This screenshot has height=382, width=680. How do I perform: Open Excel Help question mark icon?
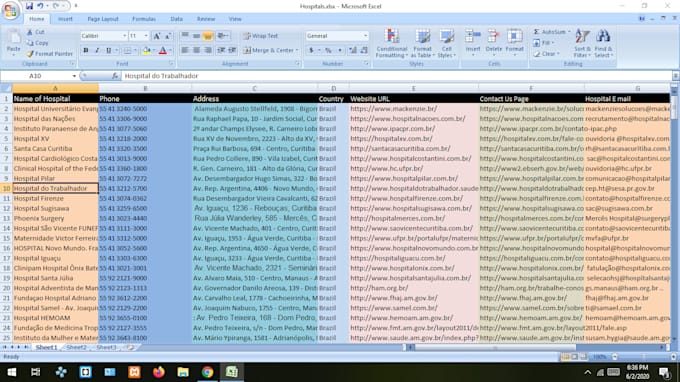point(642,19)
